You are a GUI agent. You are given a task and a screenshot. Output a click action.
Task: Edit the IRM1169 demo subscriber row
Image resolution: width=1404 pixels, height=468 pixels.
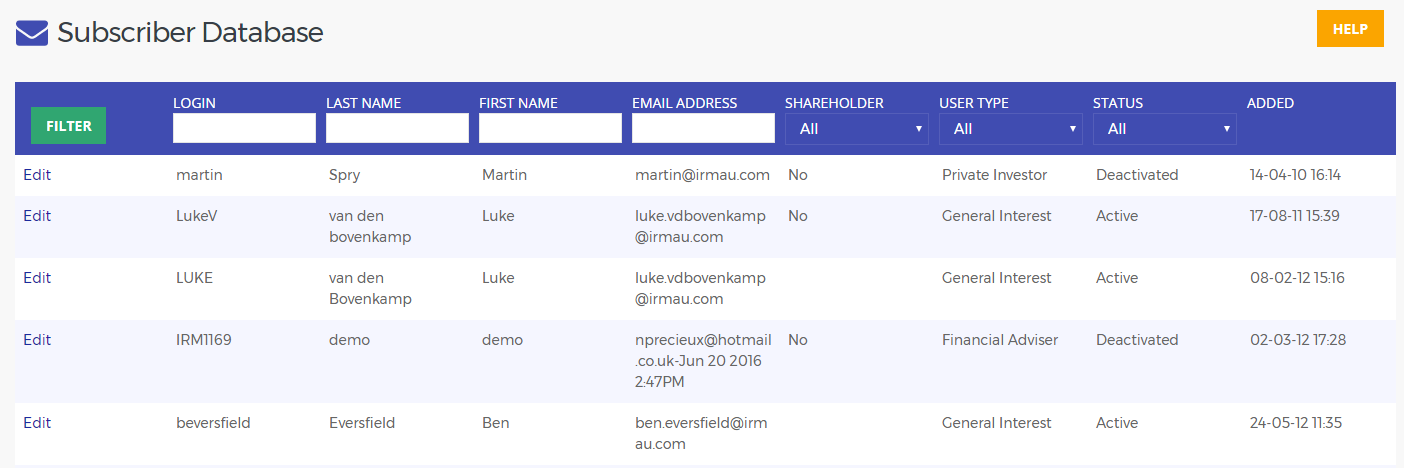tap(37, 340)
